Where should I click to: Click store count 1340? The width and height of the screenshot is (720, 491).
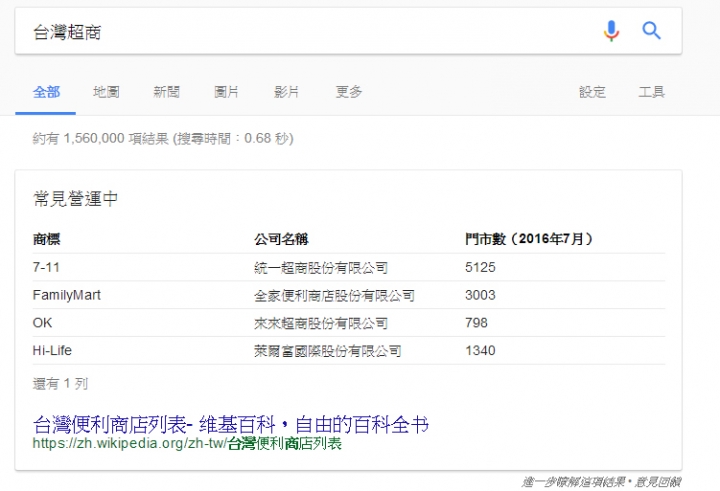pyautogui.click(x=480, y=351)
